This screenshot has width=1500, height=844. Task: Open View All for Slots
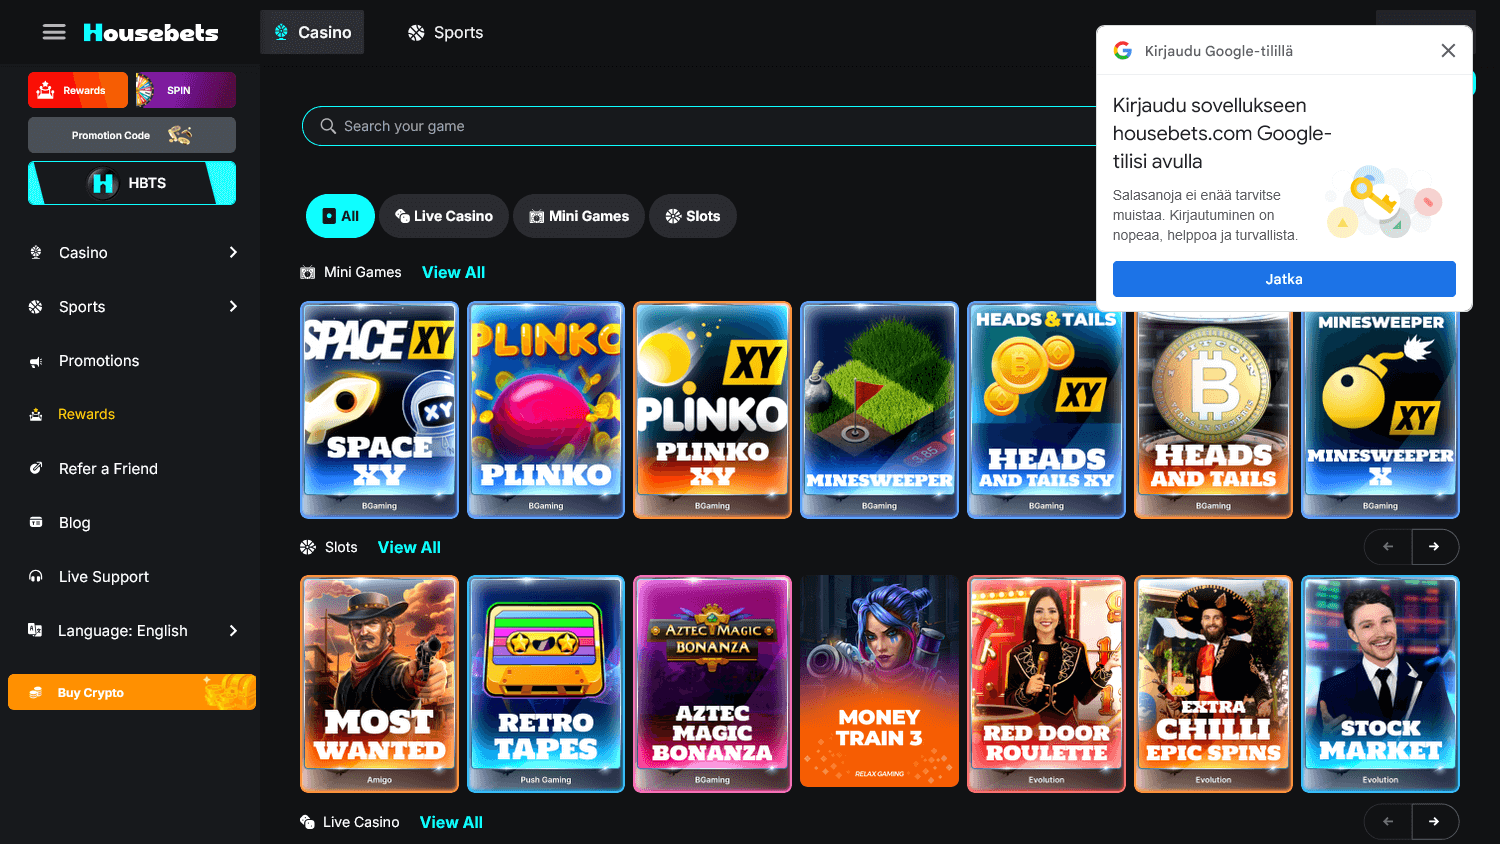point(409,547)
